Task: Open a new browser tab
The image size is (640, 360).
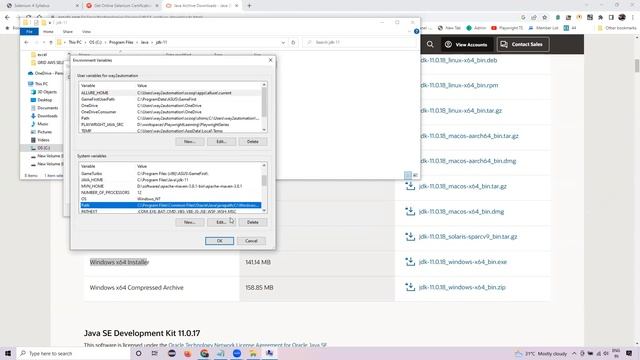Action: click(249, 6)
